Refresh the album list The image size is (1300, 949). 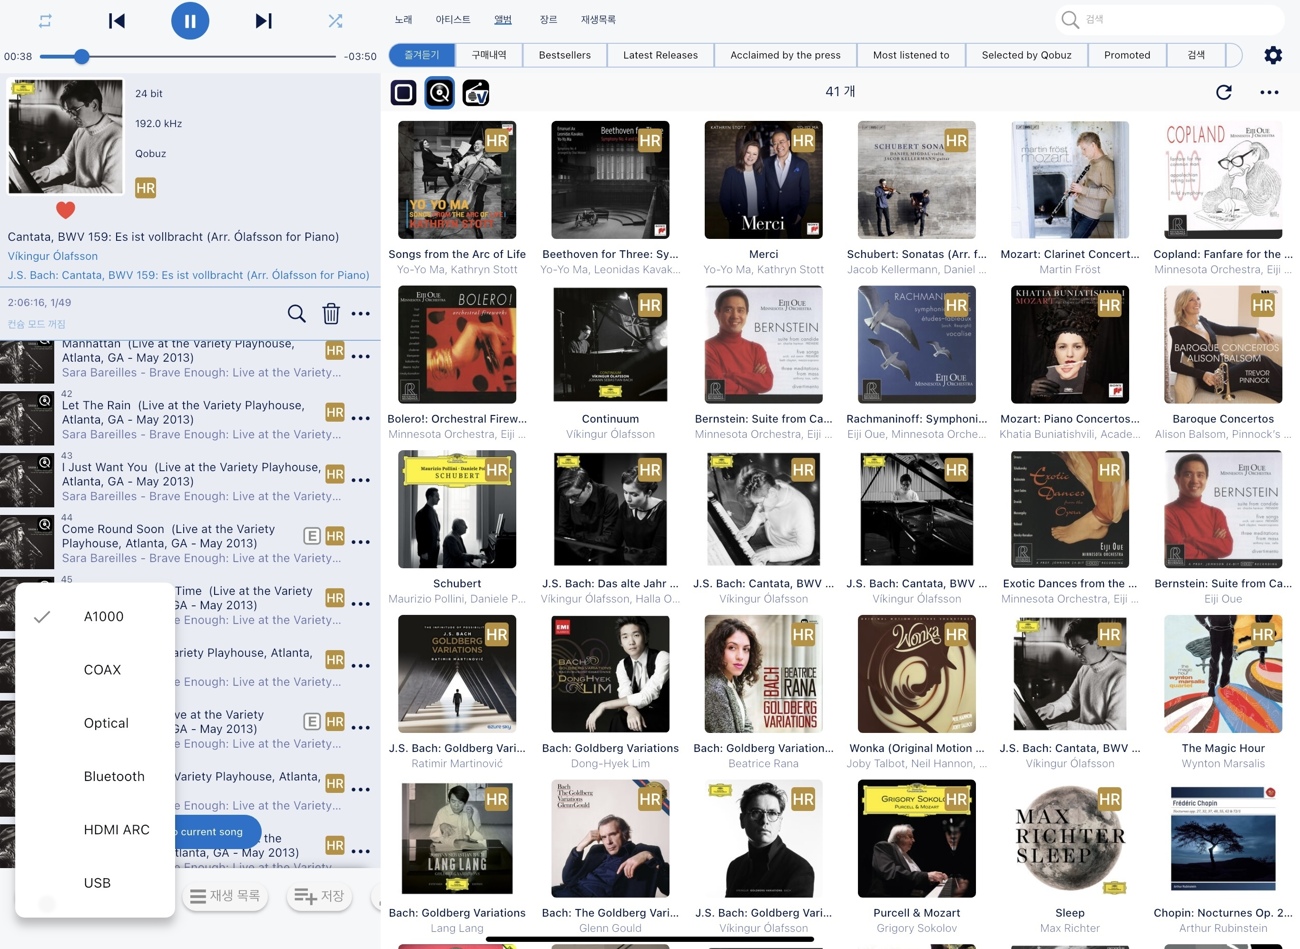pos(1223,92)
